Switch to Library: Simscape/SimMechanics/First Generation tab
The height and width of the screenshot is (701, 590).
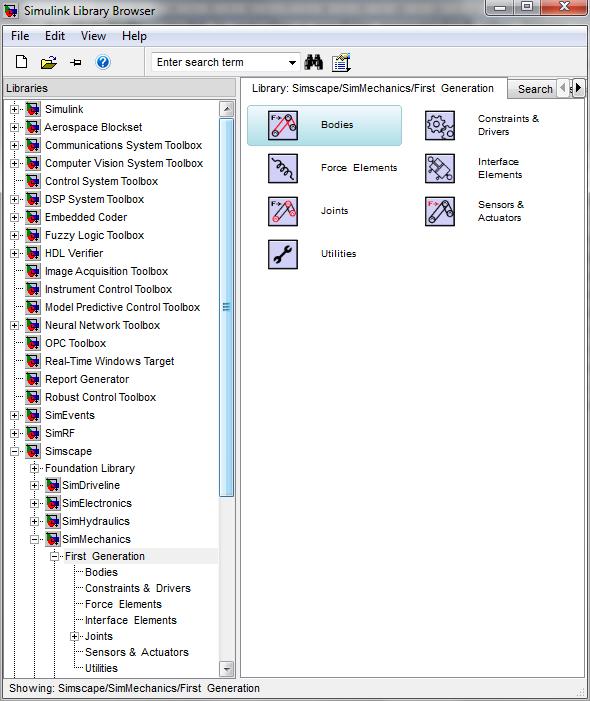(373, 88)
